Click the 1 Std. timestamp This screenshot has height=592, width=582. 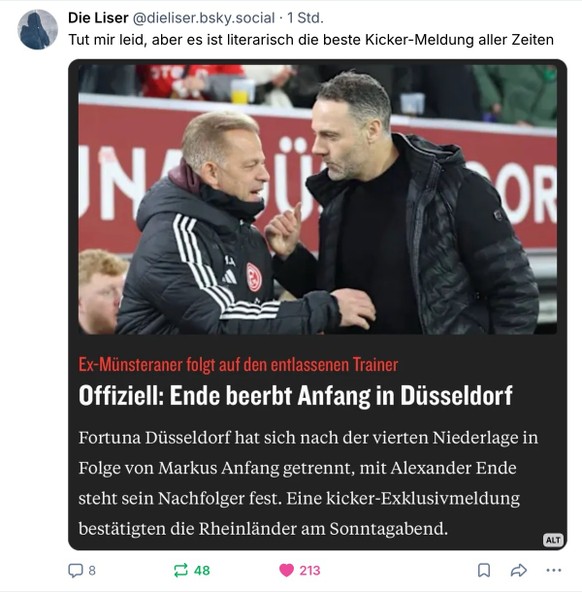[305, 18]
